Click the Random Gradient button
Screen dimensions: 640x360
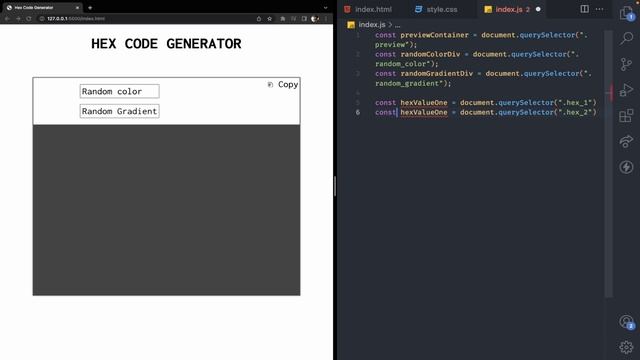click(x=120, y=111)
